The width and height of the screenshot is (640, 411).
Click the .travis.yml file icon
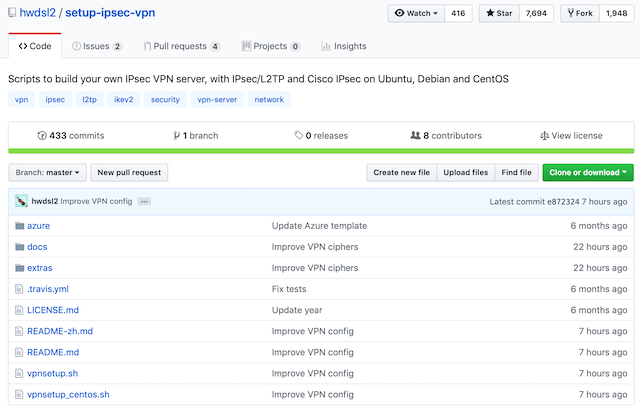[19, 289]
